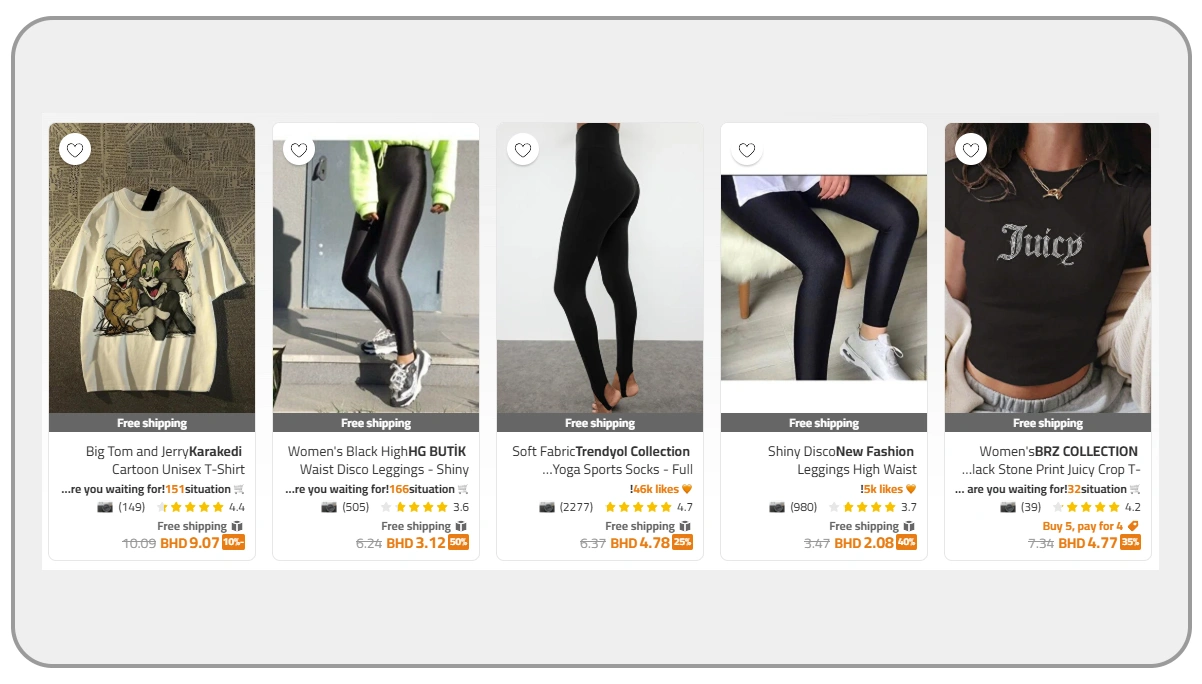1202x684 pixels.
Task: Click camera icon next to (2277) reviews
Action: 546,507
